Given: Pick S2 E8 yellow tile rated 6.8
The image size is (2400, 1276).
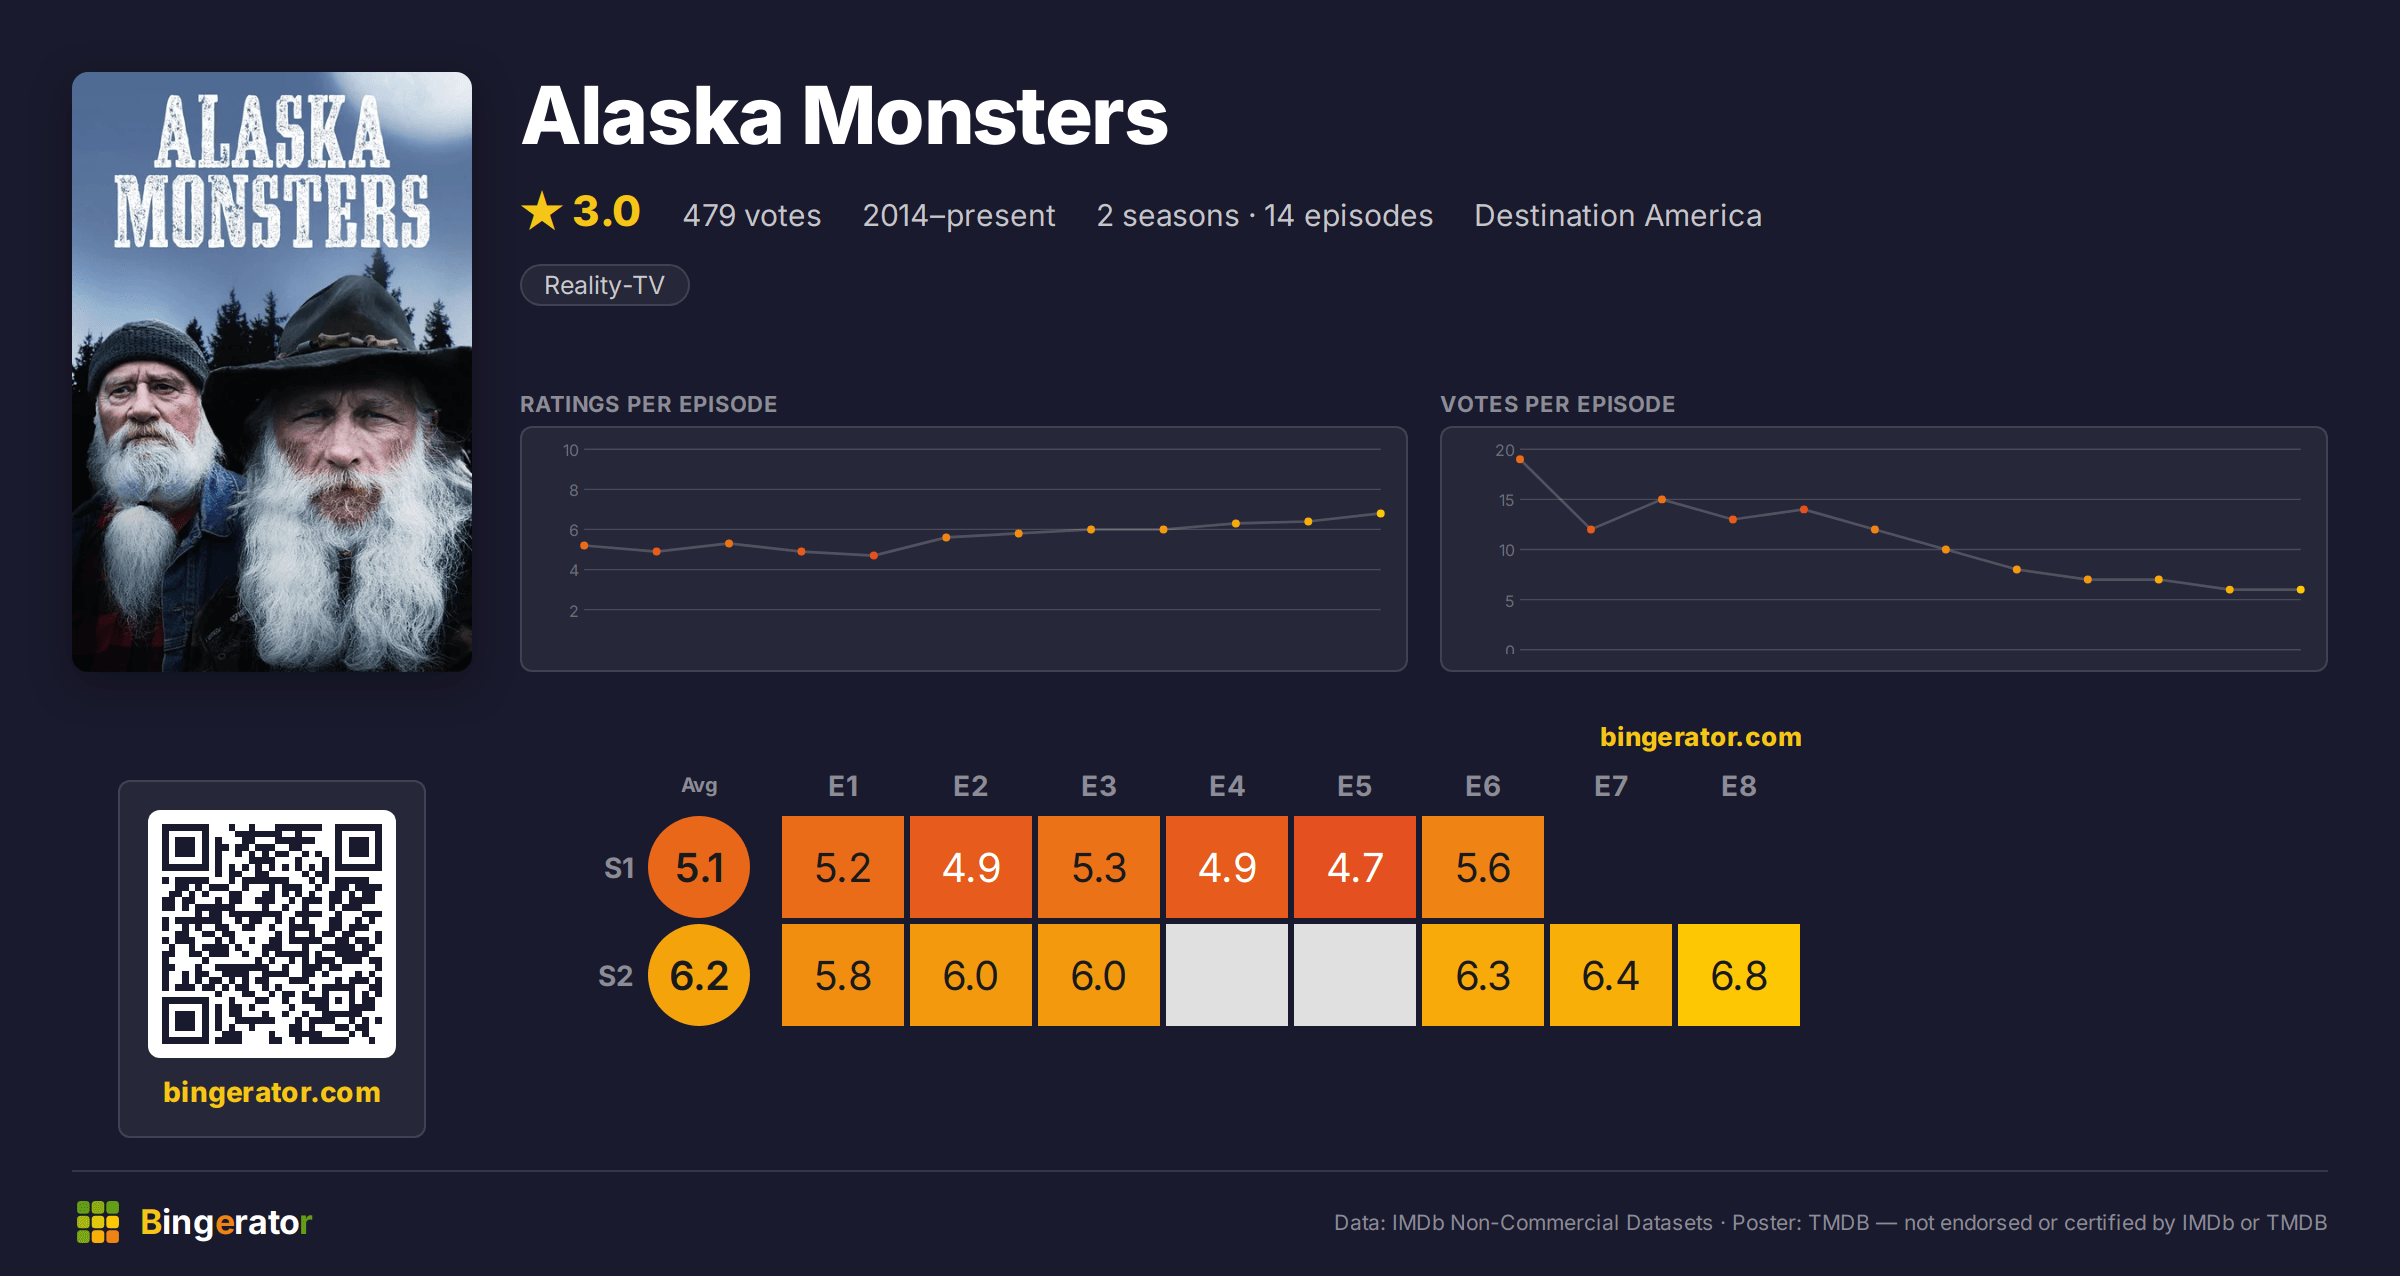Looking at the screenshot, I should point(1739,975).
